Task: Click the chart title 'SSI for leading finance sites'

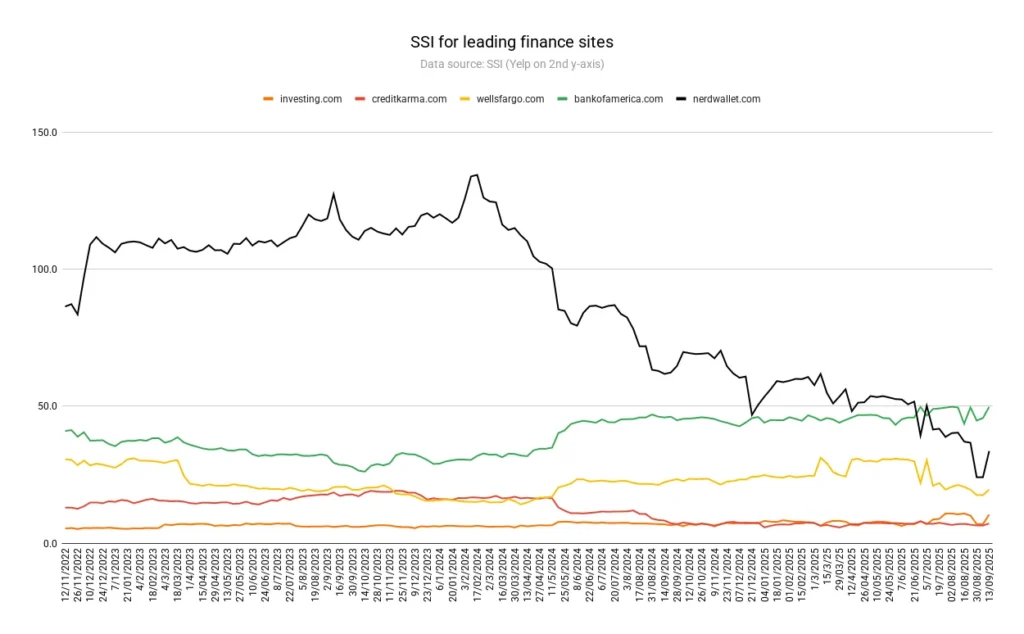Action: point(512,42)
